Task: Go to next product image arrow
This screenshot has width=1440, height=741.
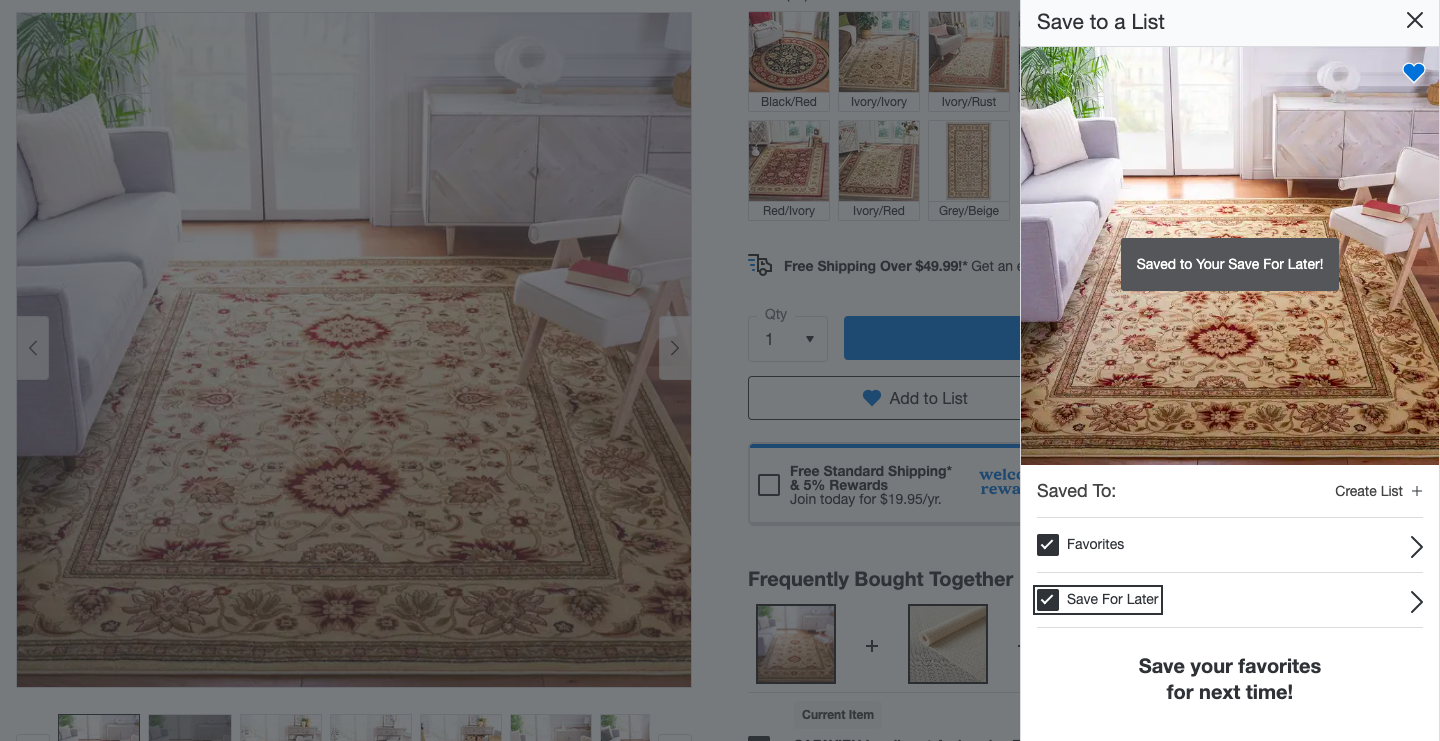Action: 675,348
